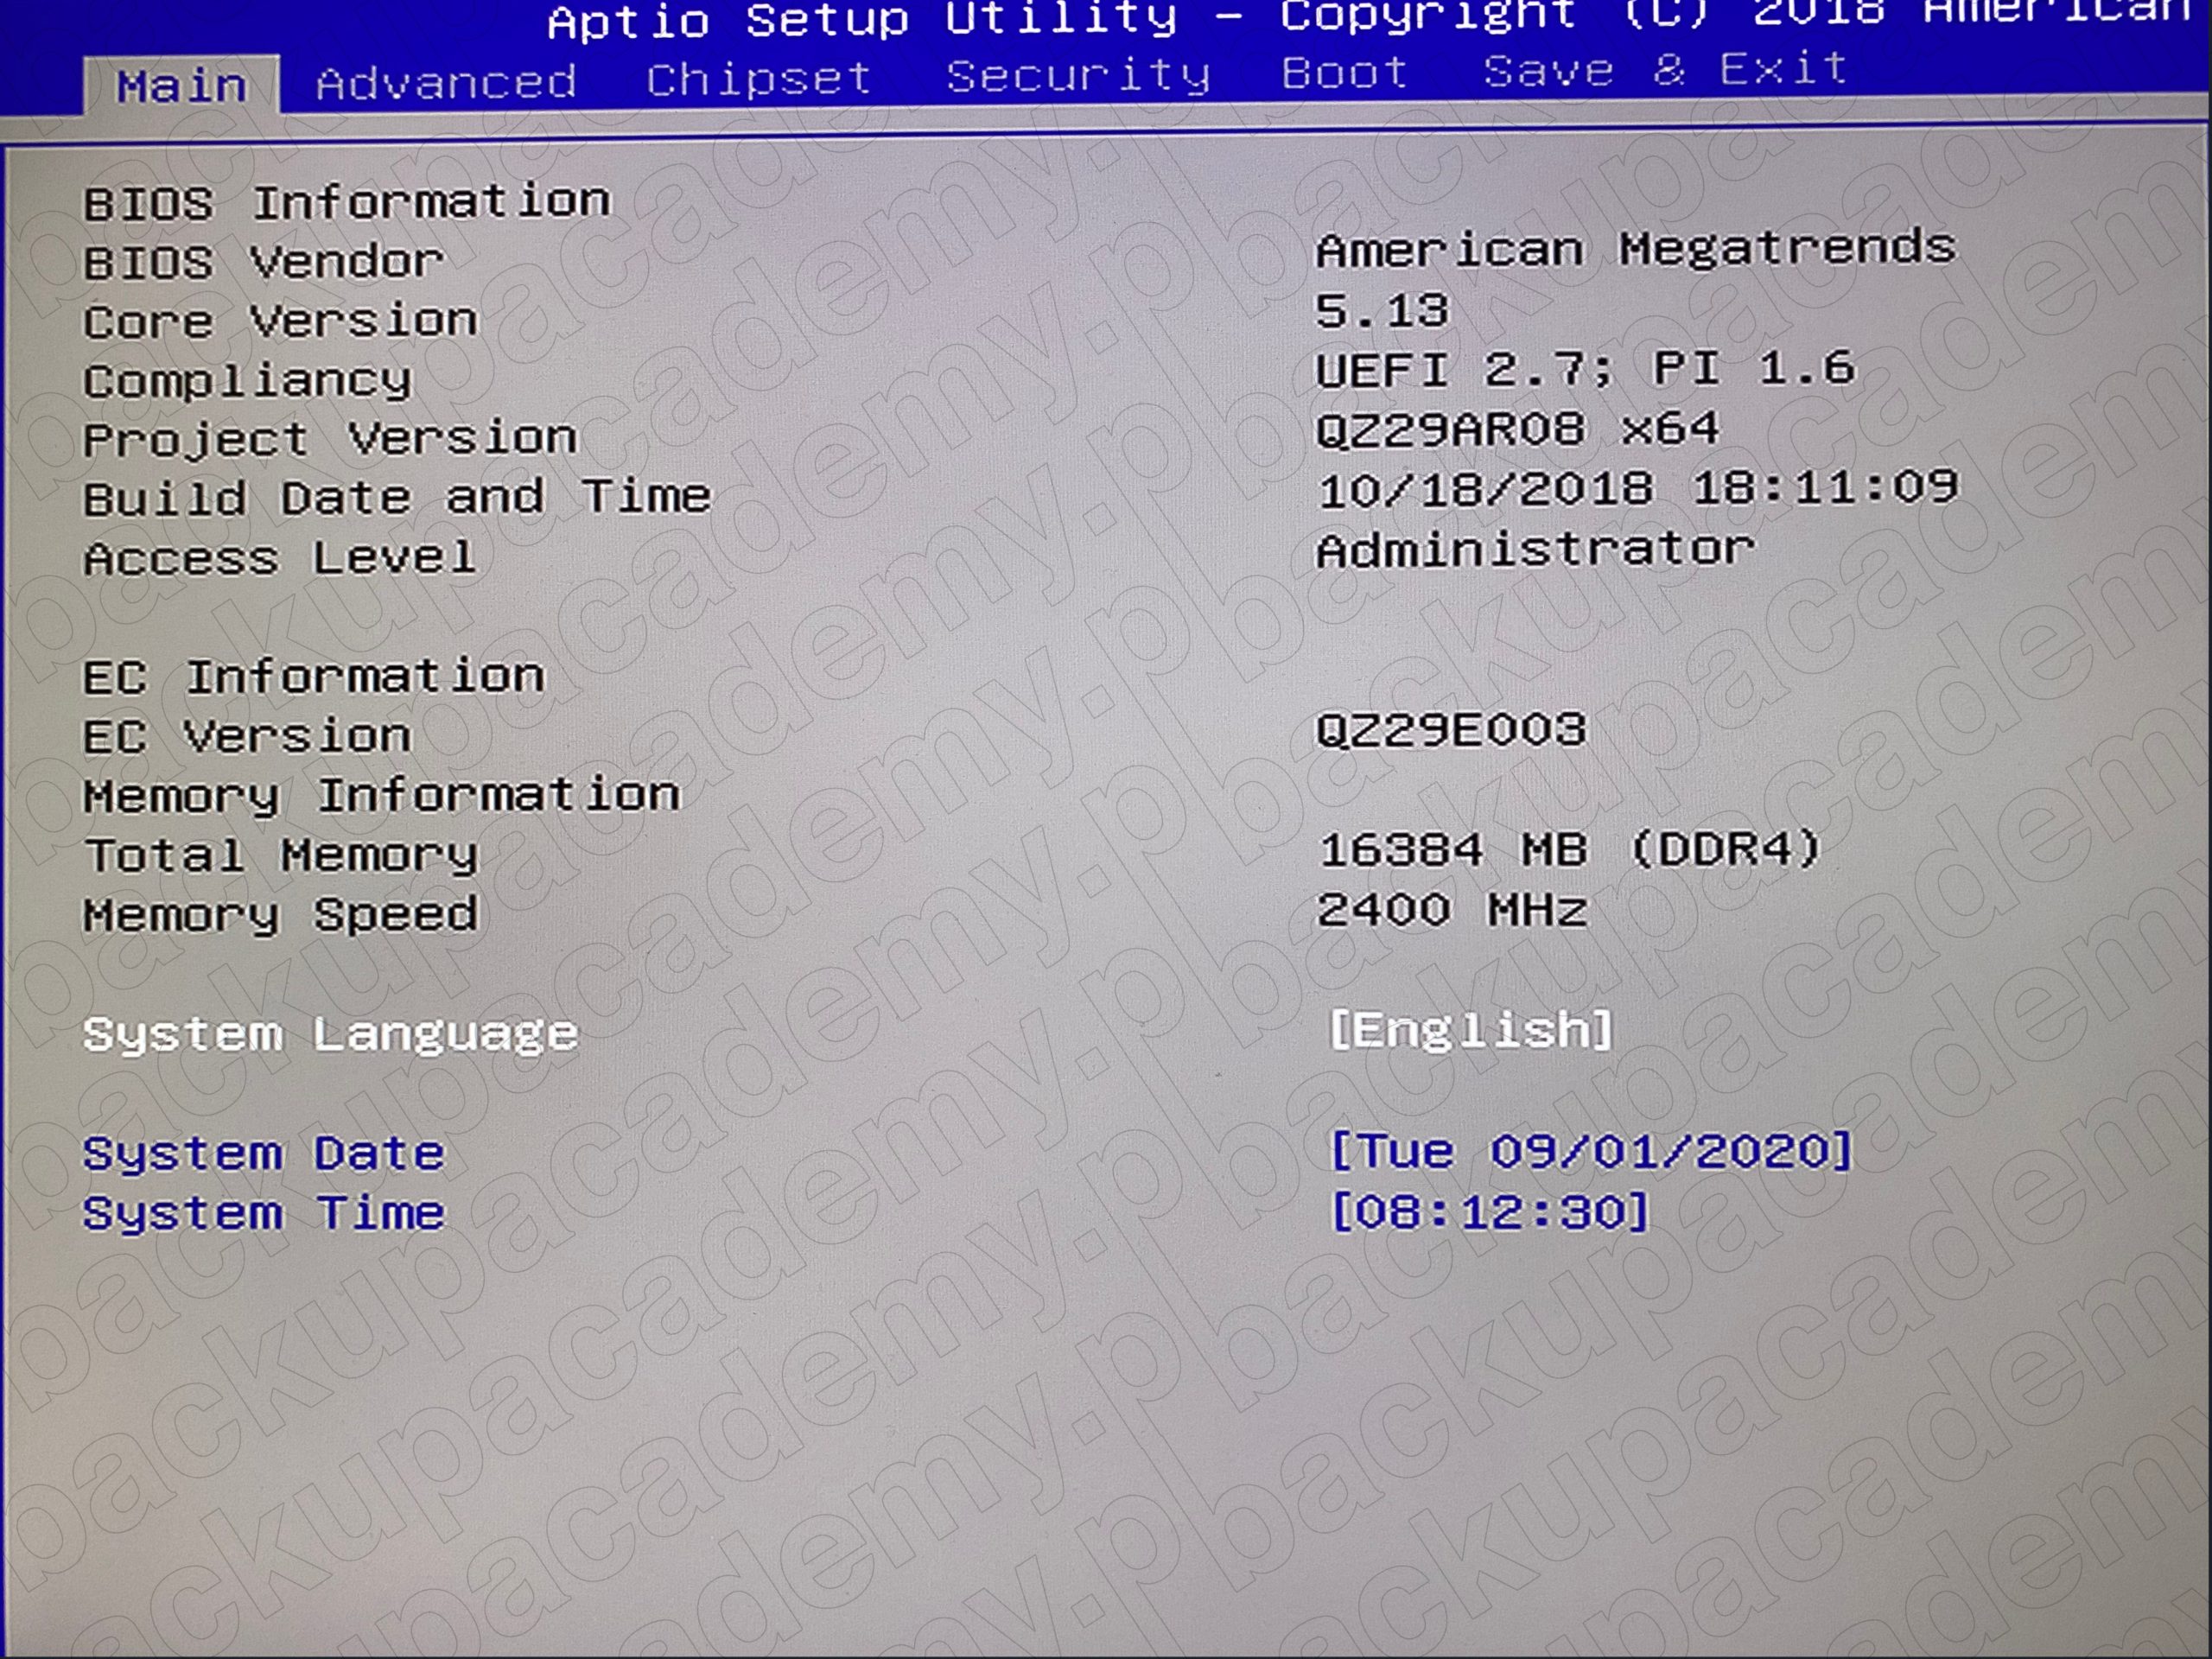Click the 2400 MHz value
The width and height of the screenshot is (2212, 1659).
point(1452,909)
